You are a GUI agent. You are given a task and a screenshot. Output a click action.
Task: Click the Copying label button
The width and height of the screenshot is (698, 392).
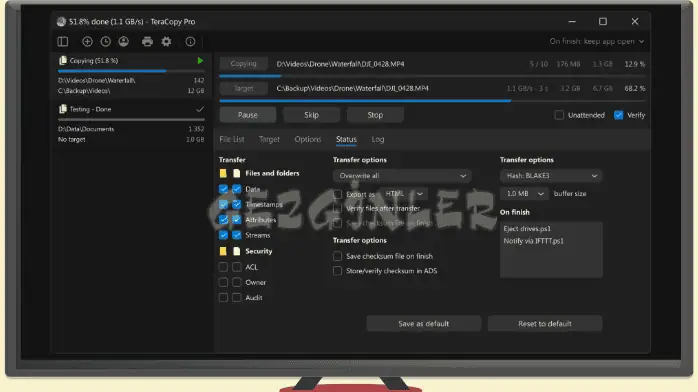point(243,64)
